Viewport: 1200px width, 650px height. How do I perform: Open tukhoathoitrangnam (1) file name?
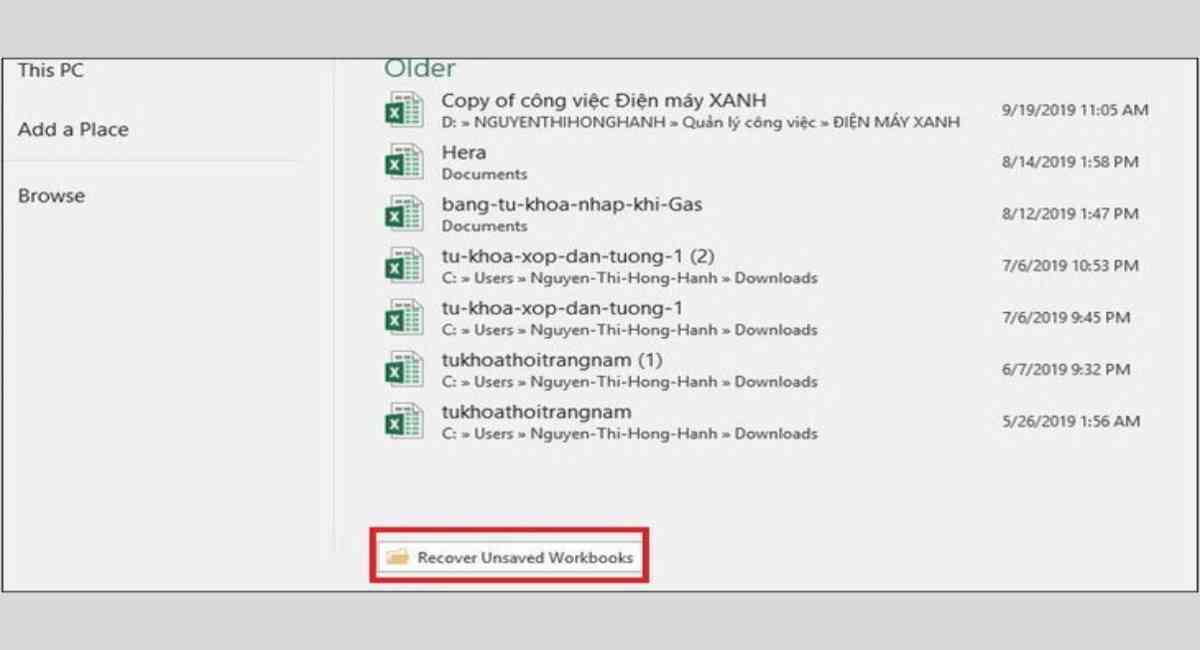point(552,360)
